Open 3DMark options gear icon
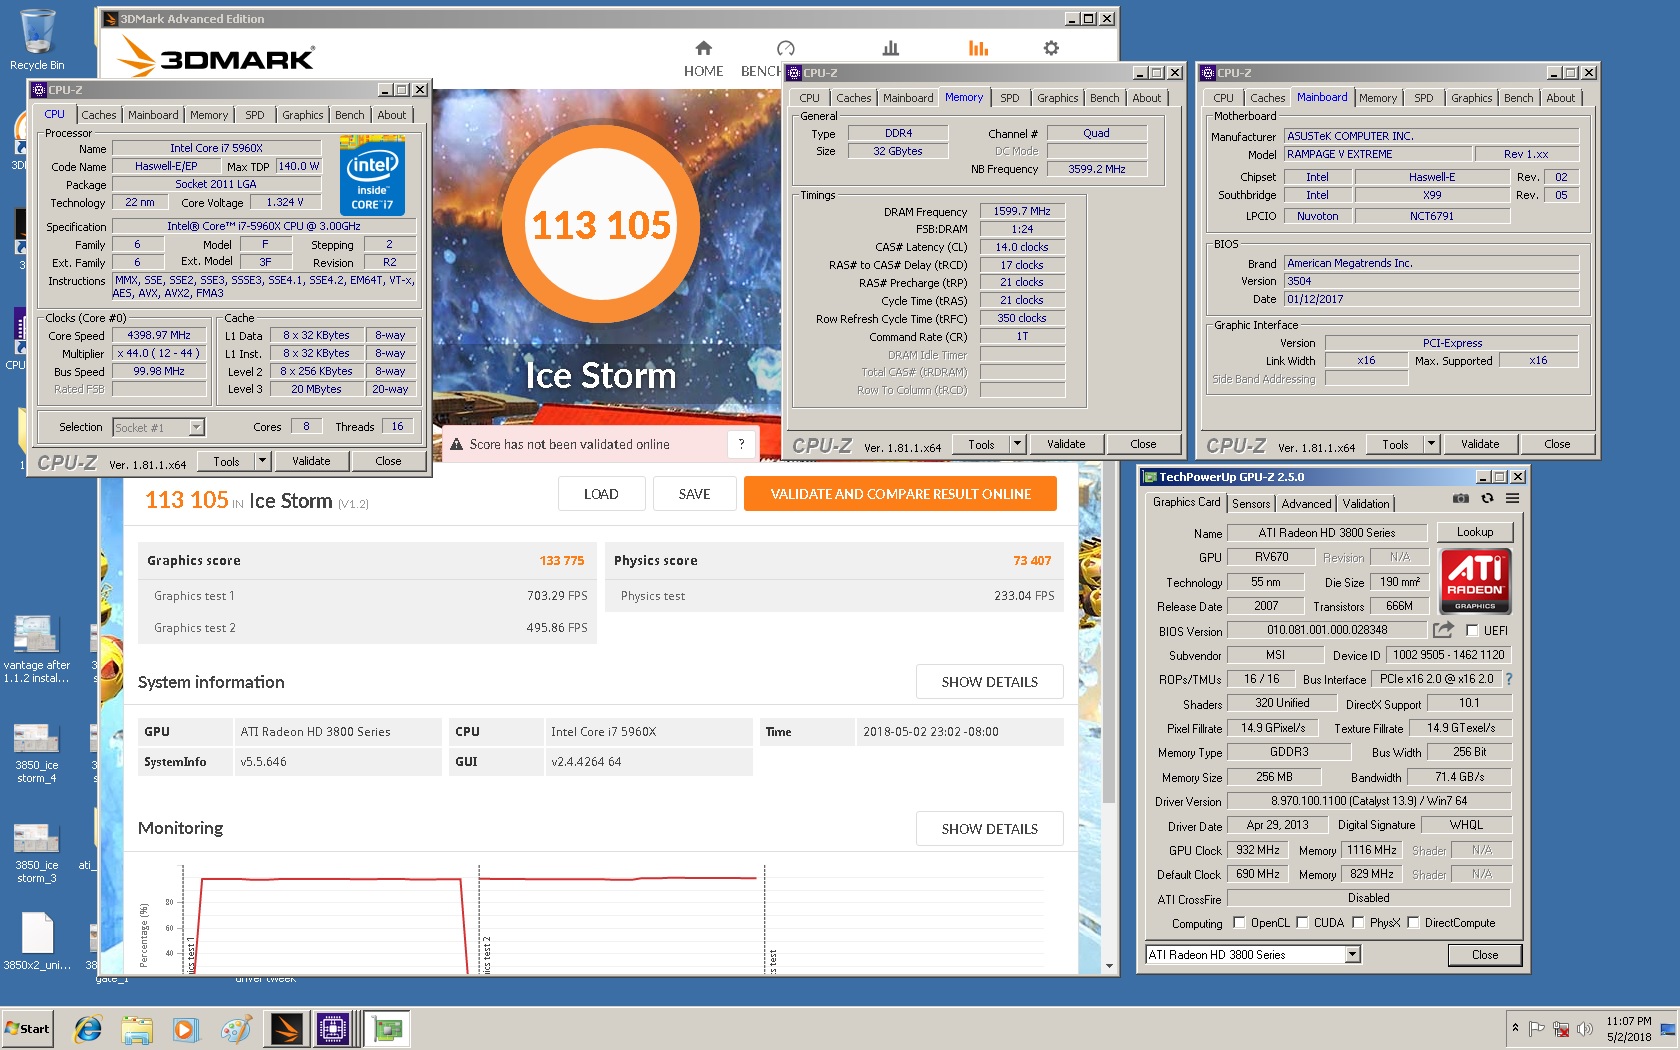Image resolution: width=1680 pixels, height=1050 pixels. coord(1051,48)
